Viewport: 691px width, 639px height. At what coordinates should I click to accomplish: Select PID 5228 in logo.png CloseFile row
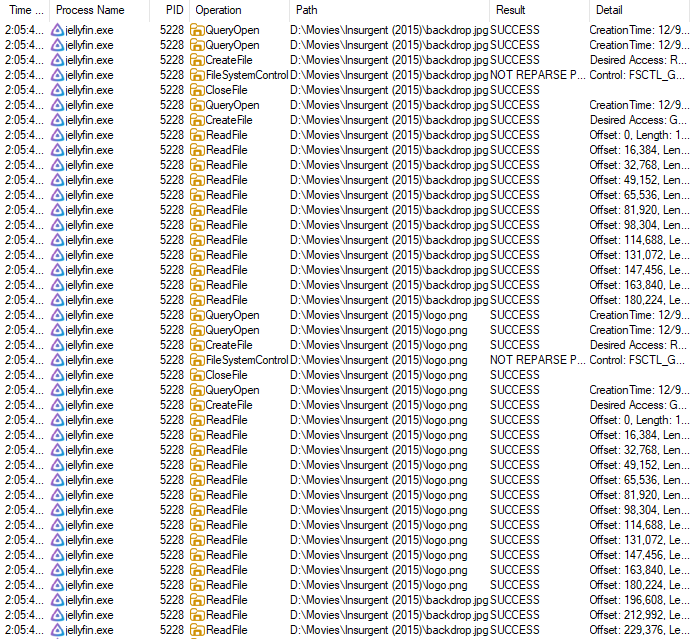(x=171, y=375)
